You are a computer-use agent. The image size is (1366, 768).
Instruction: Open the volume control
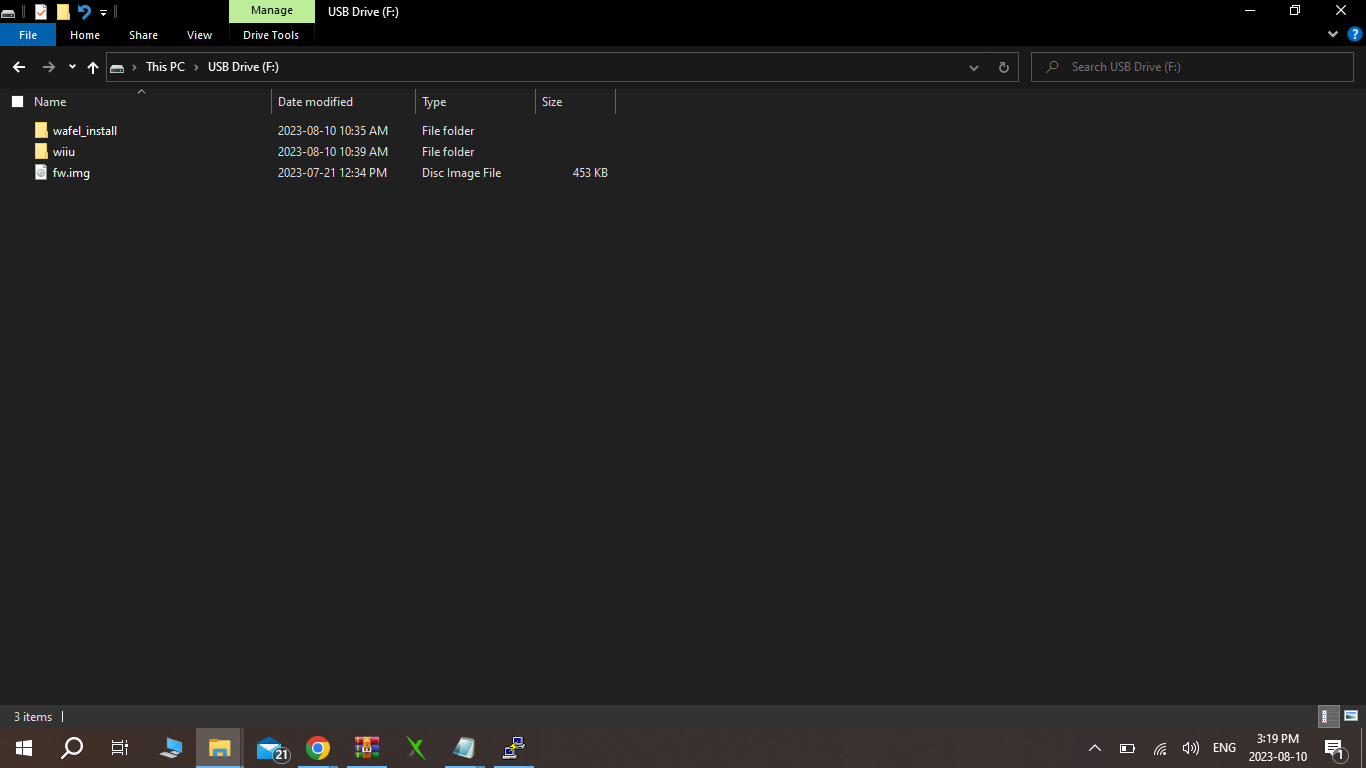click(1190, 748)
